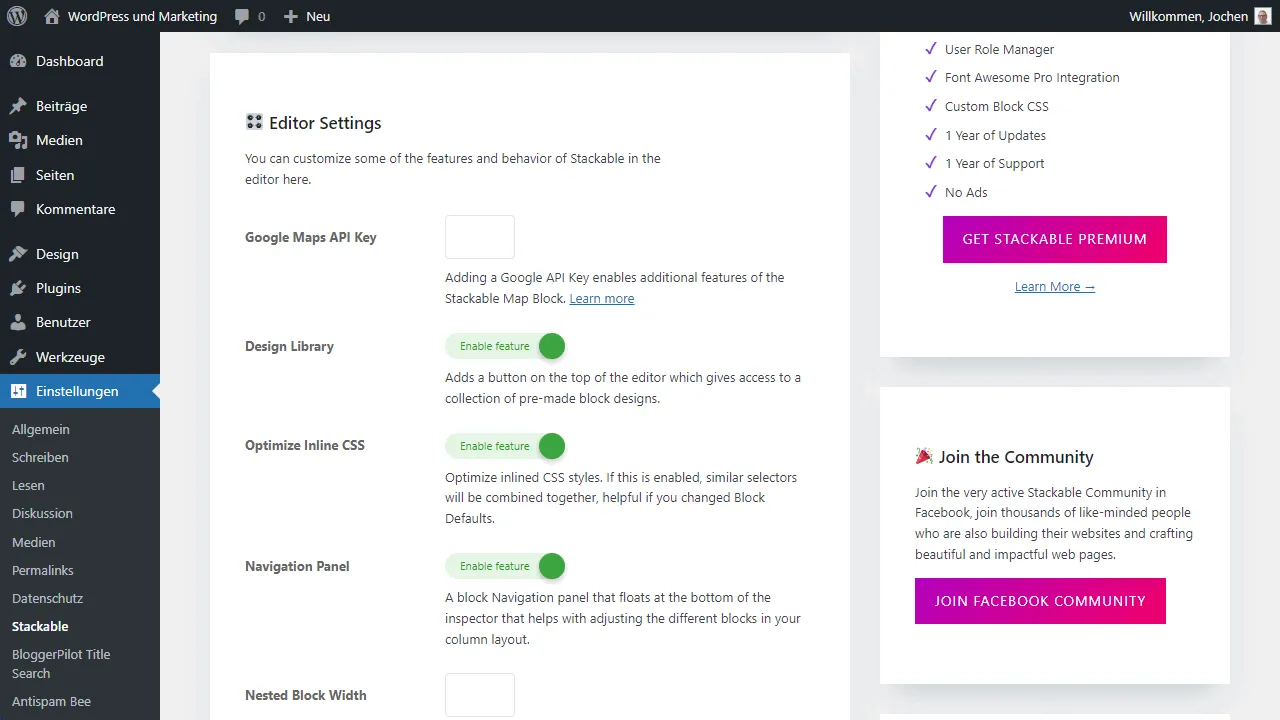Focus the Nested Block Width field
1280x720 pixels.
coord(480,695)
